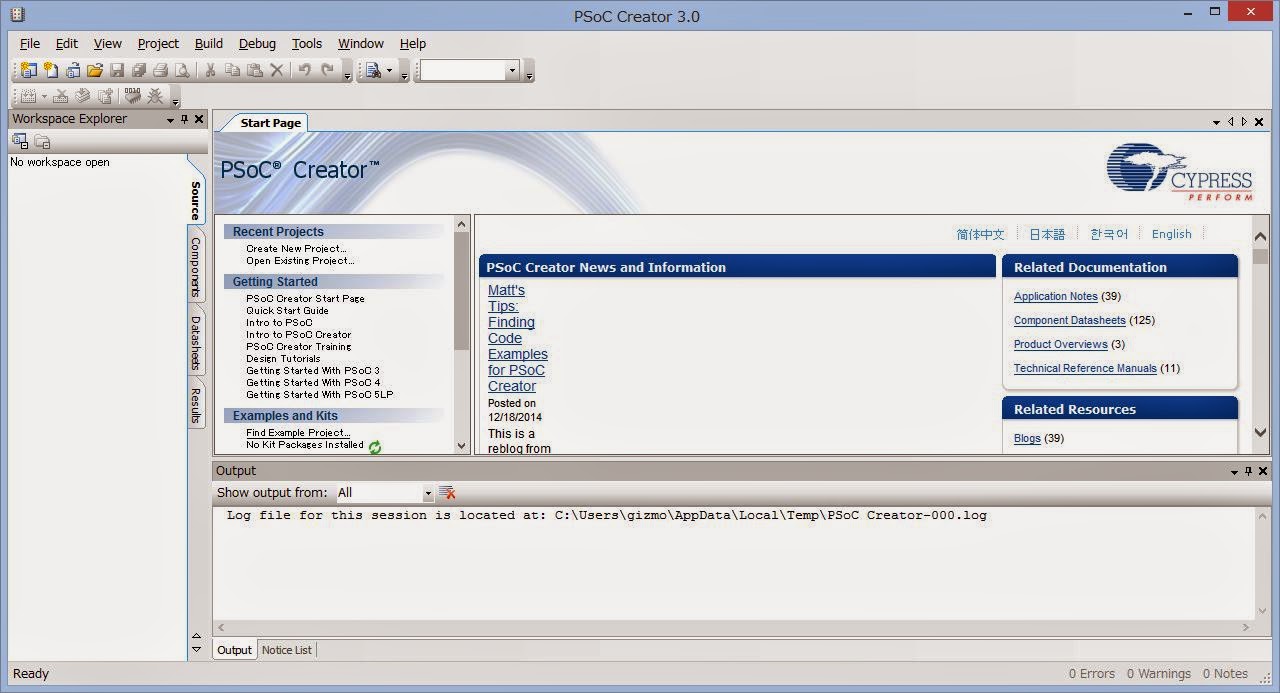This screenshot has width=1280, height=693.
Task: Click the Output panel horizontal scrollbar right arrow
Action: click(x=1246, y=628)
